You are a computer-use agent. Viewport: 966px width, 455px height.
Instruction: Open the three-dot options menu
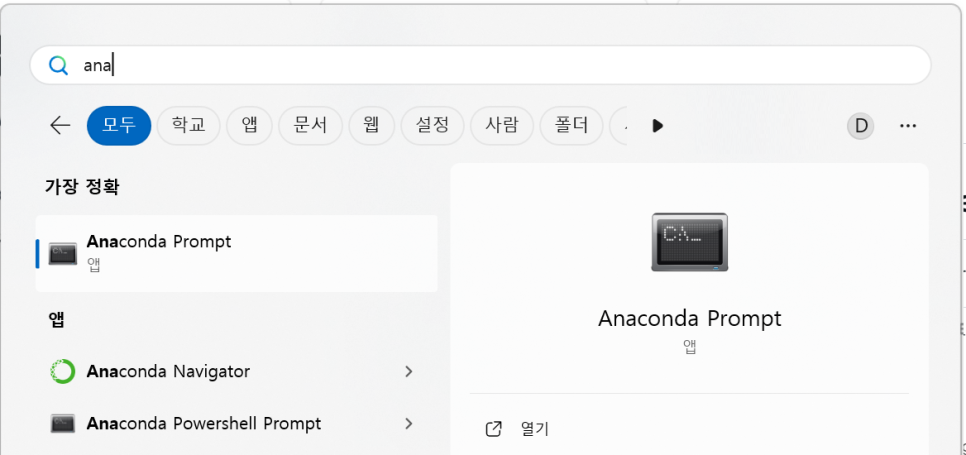(x=907, y=126)
